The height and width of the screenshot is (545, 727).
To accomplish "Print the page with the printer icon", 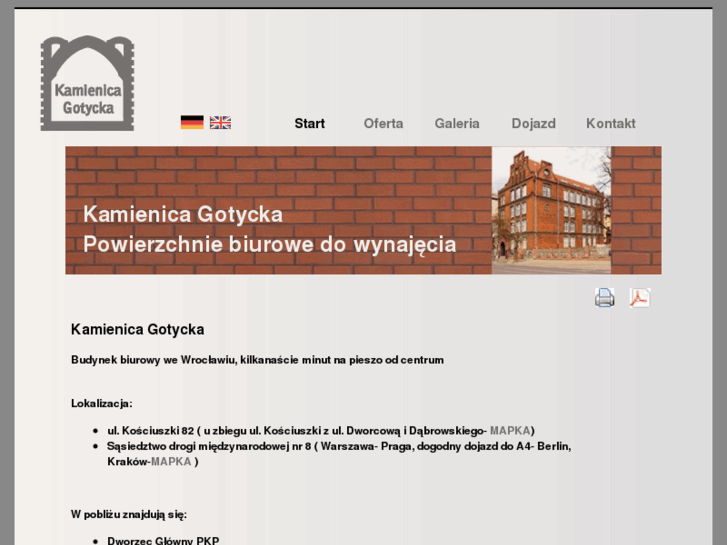I will pos(605,297).
